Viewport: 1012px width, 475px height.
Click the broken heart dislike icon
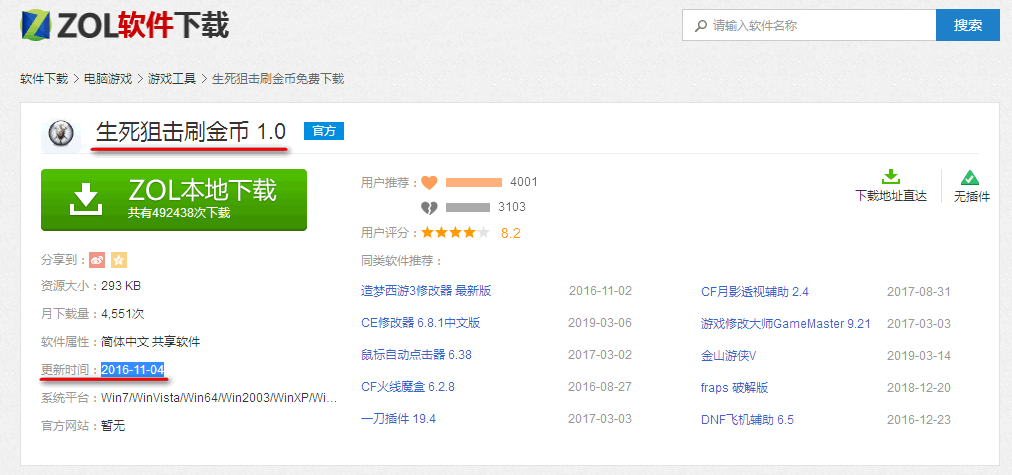pyautogui.click(x=429, y=208)
